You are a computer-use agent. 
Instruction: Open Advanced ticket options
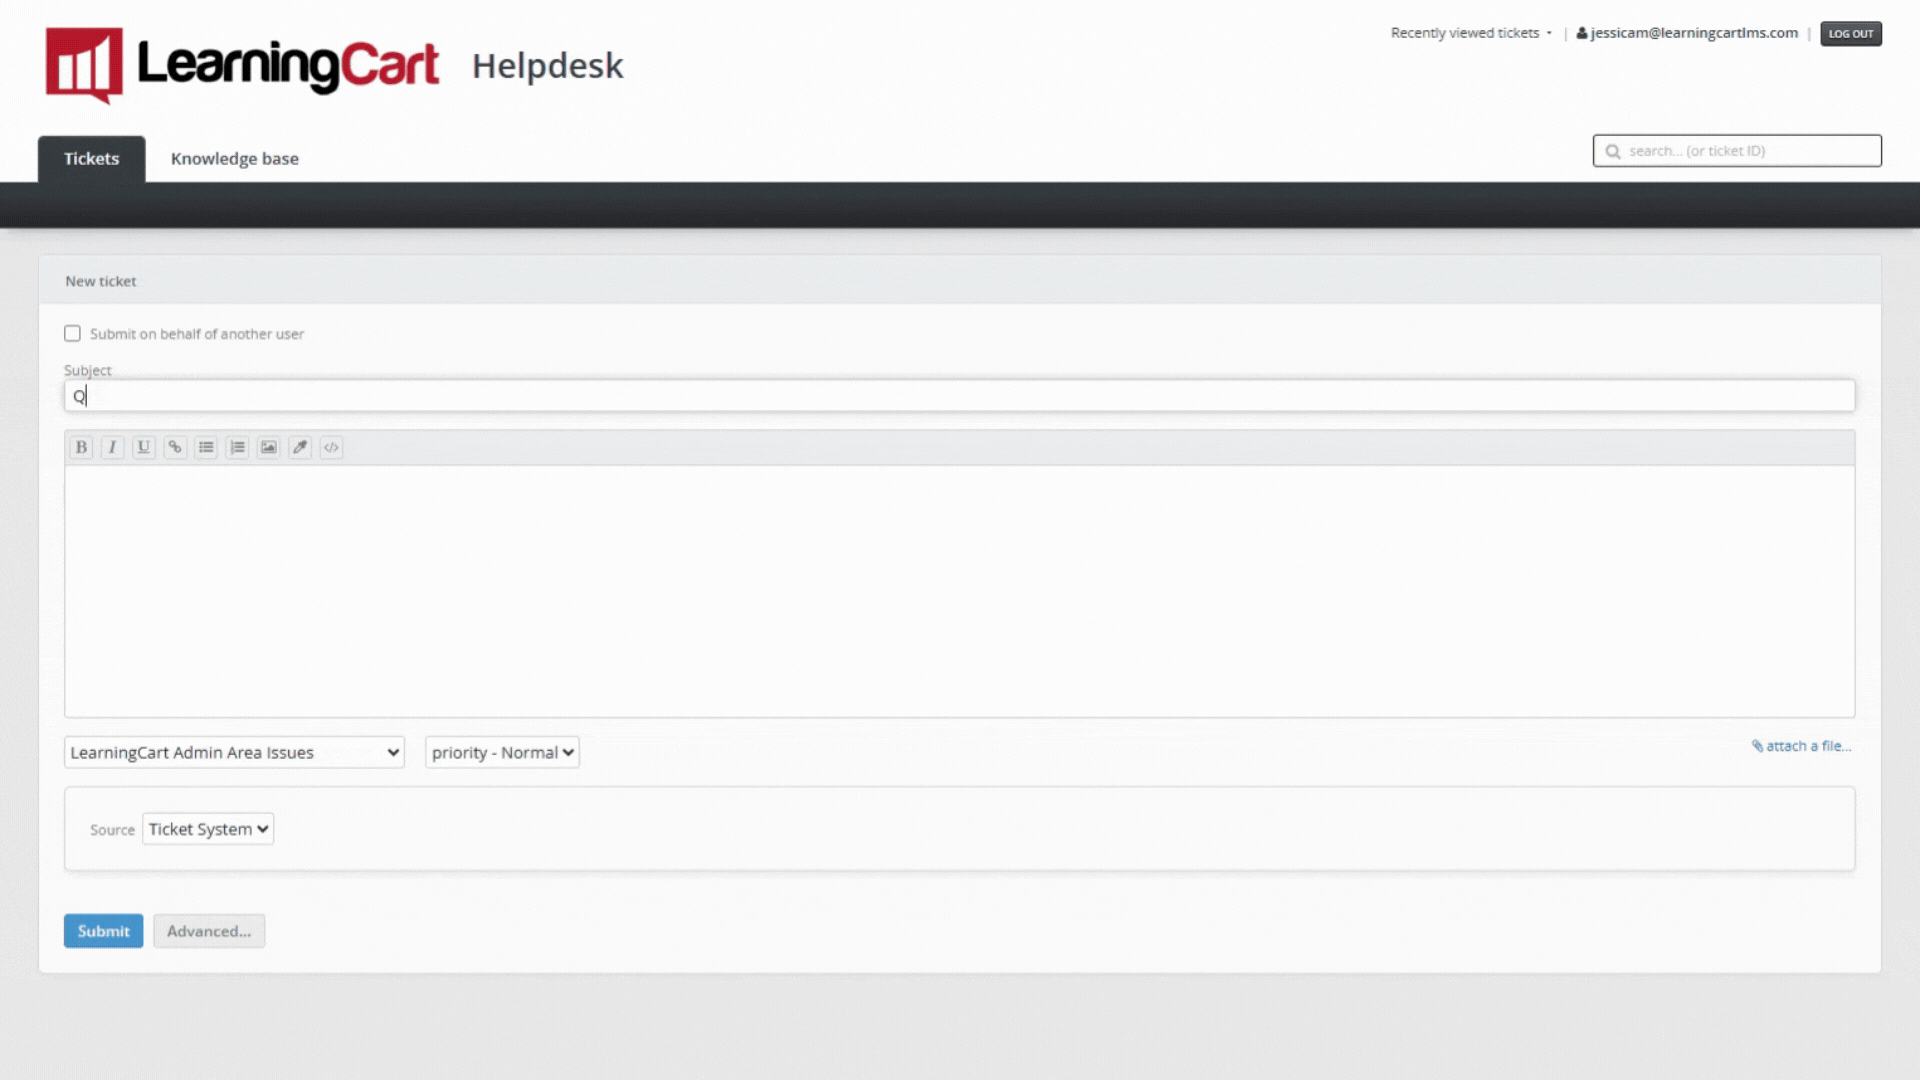click(209, 930)
